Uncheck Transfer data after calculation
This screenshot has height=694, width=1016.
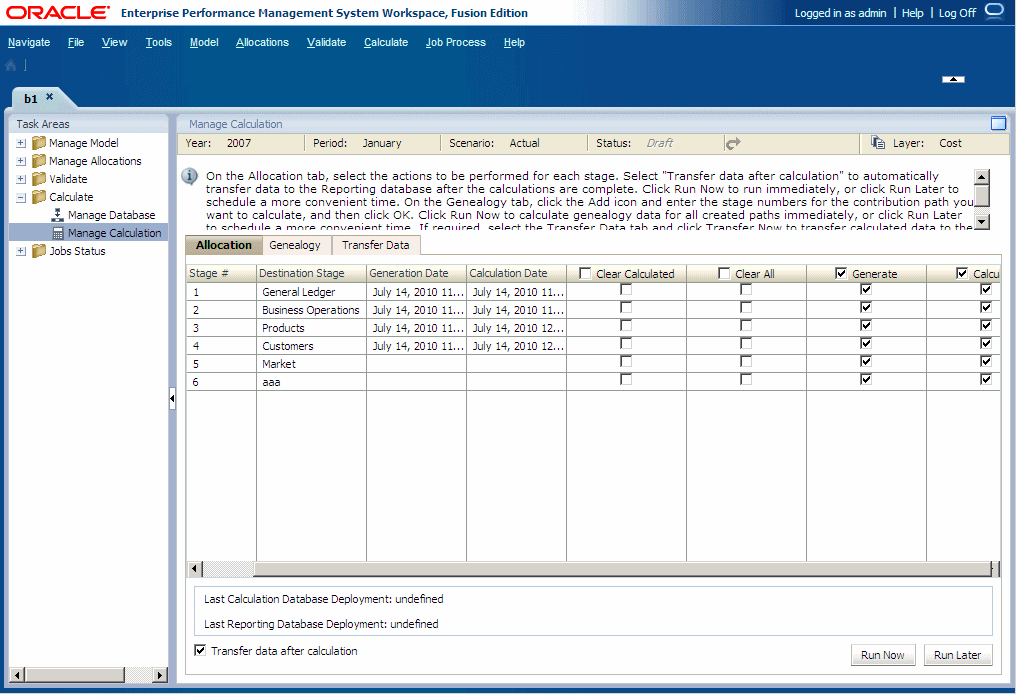click(x=199, y=650)
